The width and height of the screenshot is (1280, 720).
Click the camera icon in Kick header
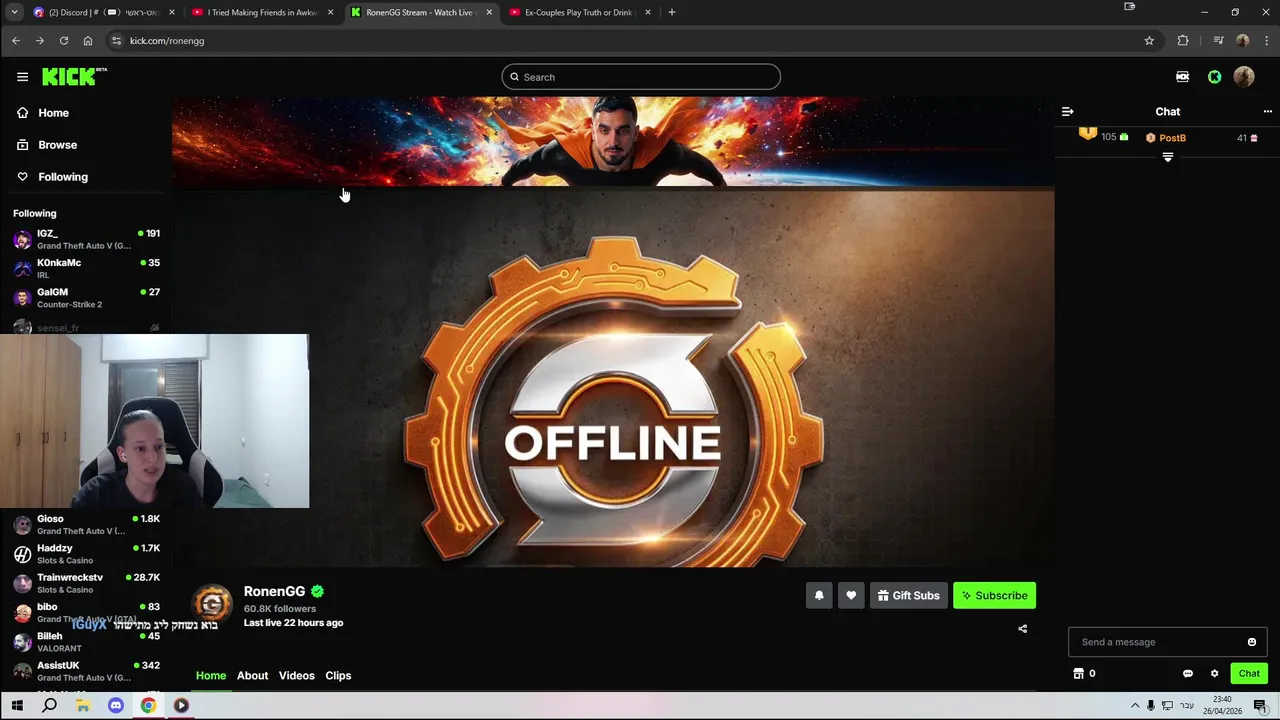1182,77
